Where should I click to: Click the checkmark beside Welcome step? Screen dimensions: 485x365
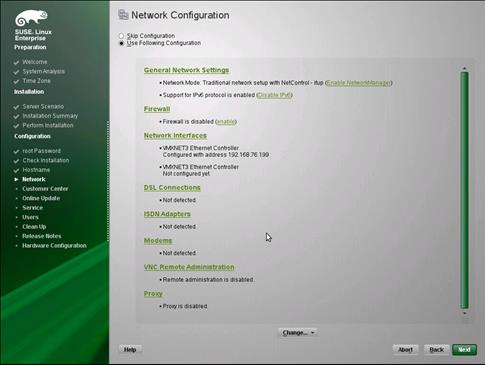(16, 62)
